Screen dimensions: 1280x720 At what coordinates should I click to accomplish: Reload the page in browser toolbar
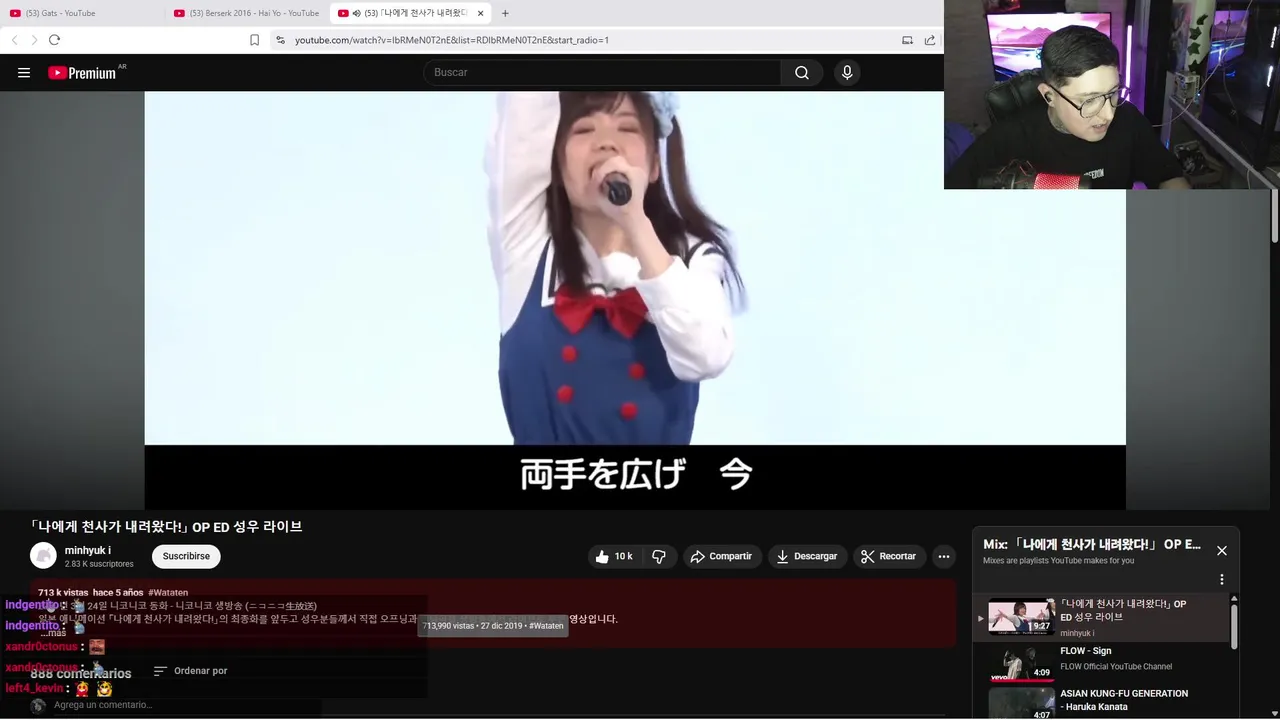(x=54, y=40)
